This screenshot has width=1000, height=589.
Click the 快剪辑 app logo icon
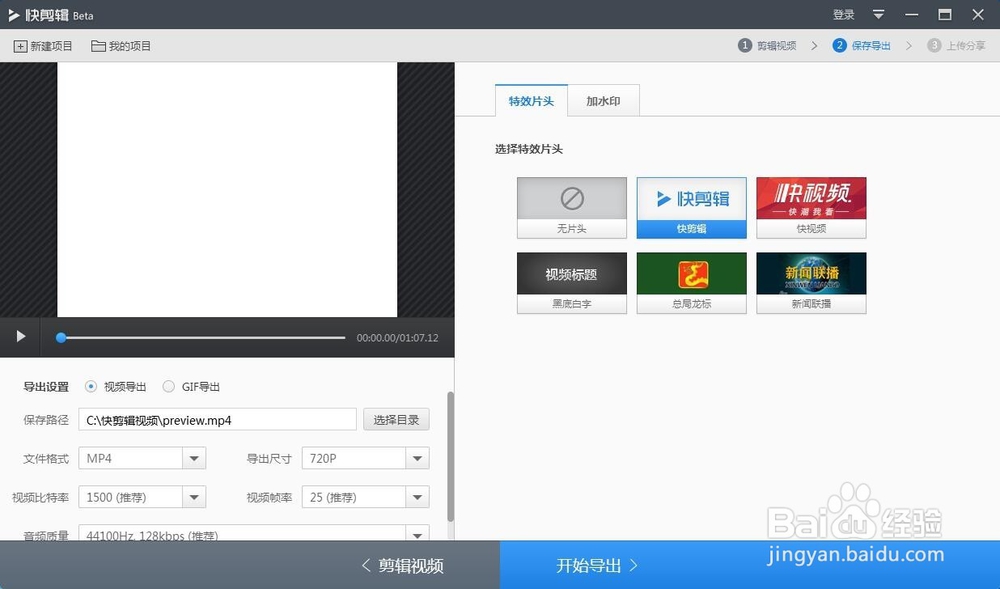click(14, 15)
